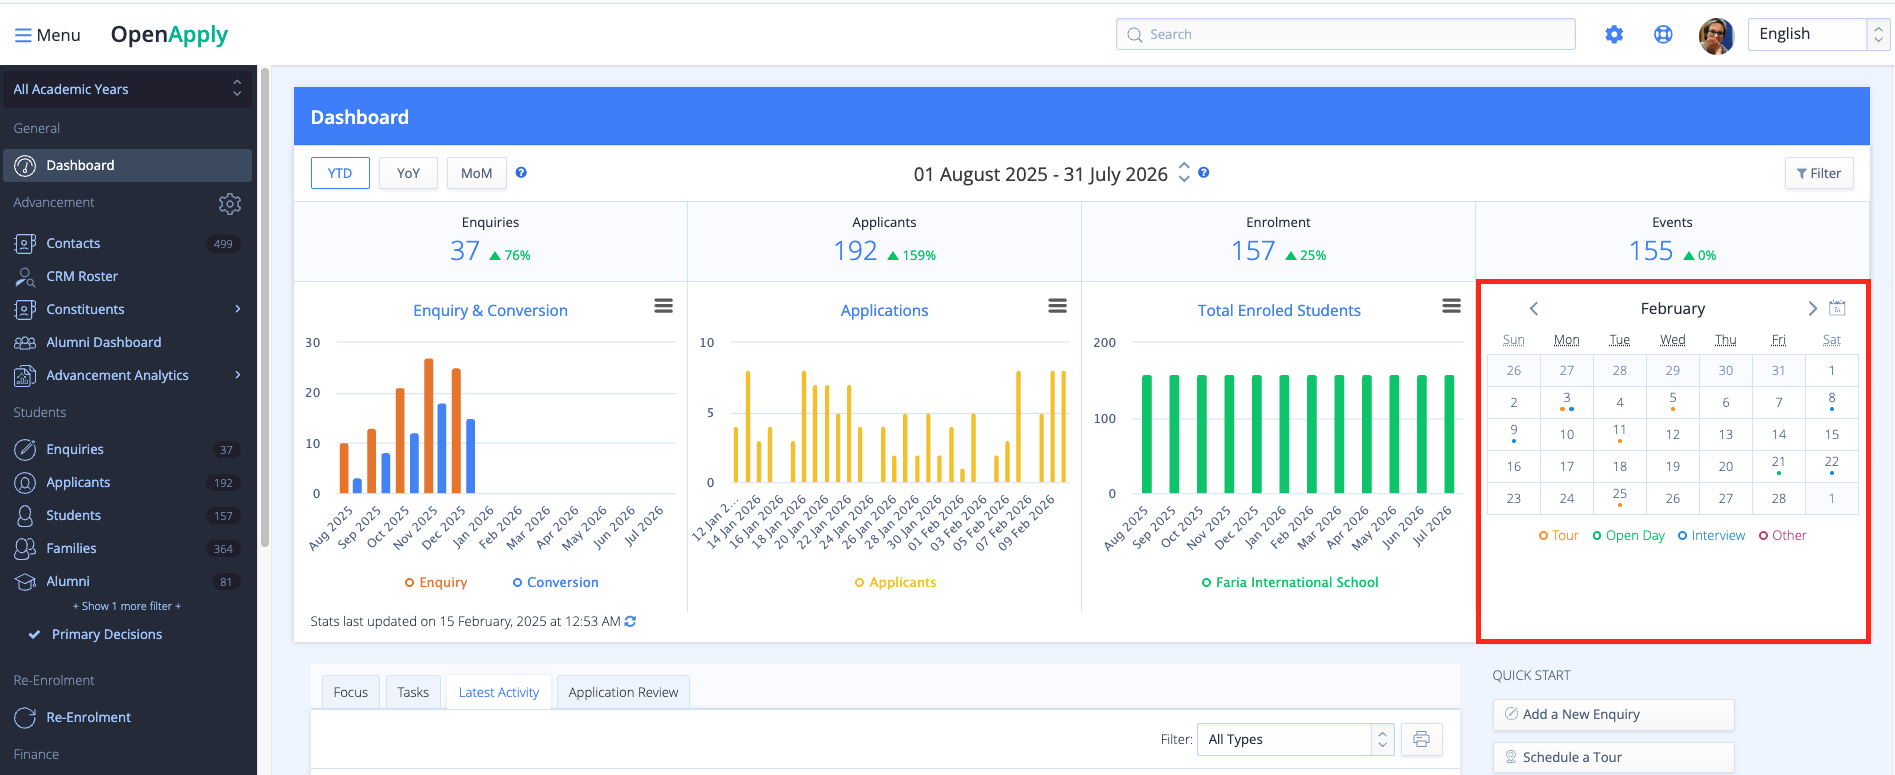This screenshot has width=1895, height=775.
Task: Open Re-Enrolment in sidebar
Action: pyautogui.click(x=88, y=717)
